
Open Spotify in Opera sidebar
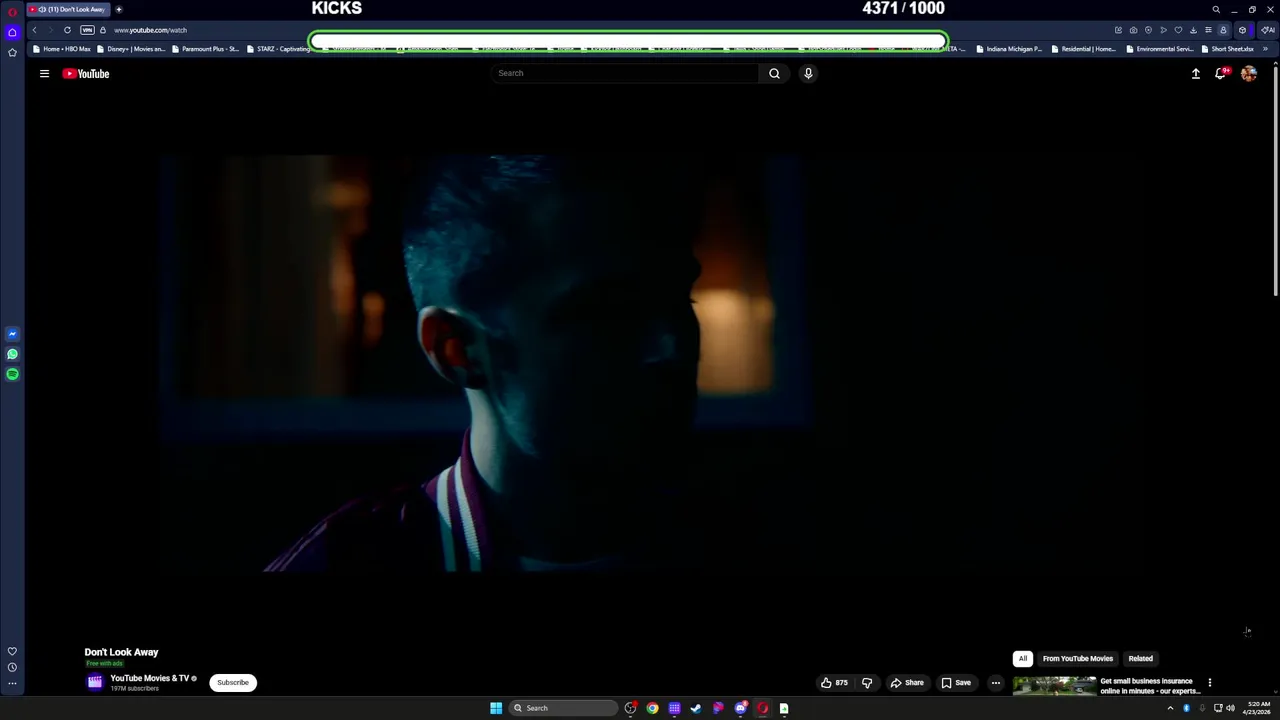point(12,374)
